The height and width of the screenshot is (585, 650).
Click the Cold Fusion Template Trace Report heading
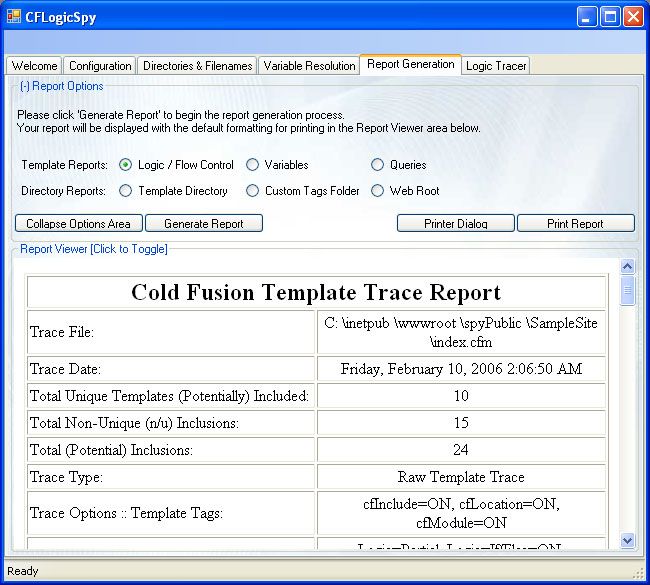[x=316, y=292]
